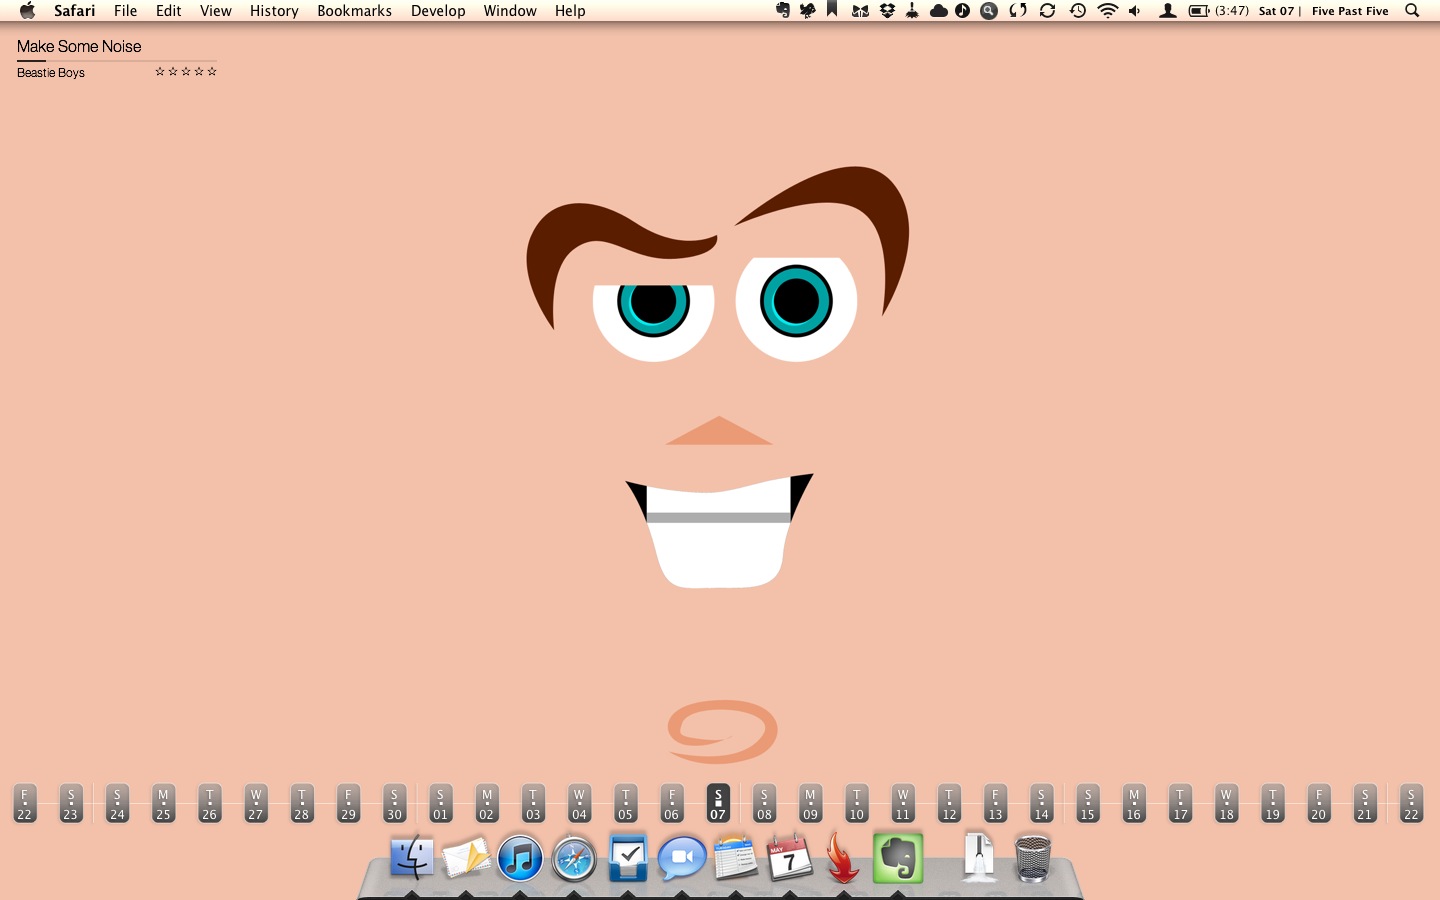Viewport: 1440px width, 900px height.
Task: Click Evernote elephant in the menu bar
Action: (782, 11)
